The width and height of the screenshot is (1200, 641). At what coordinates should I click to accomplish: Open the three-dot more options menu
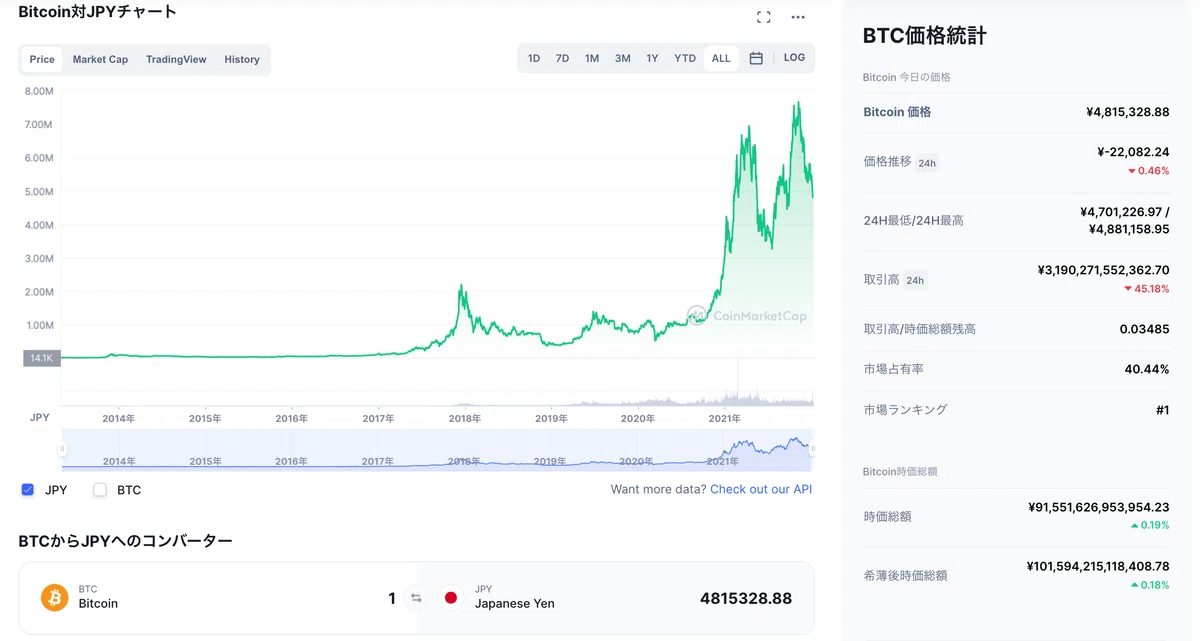click(798, 17)
